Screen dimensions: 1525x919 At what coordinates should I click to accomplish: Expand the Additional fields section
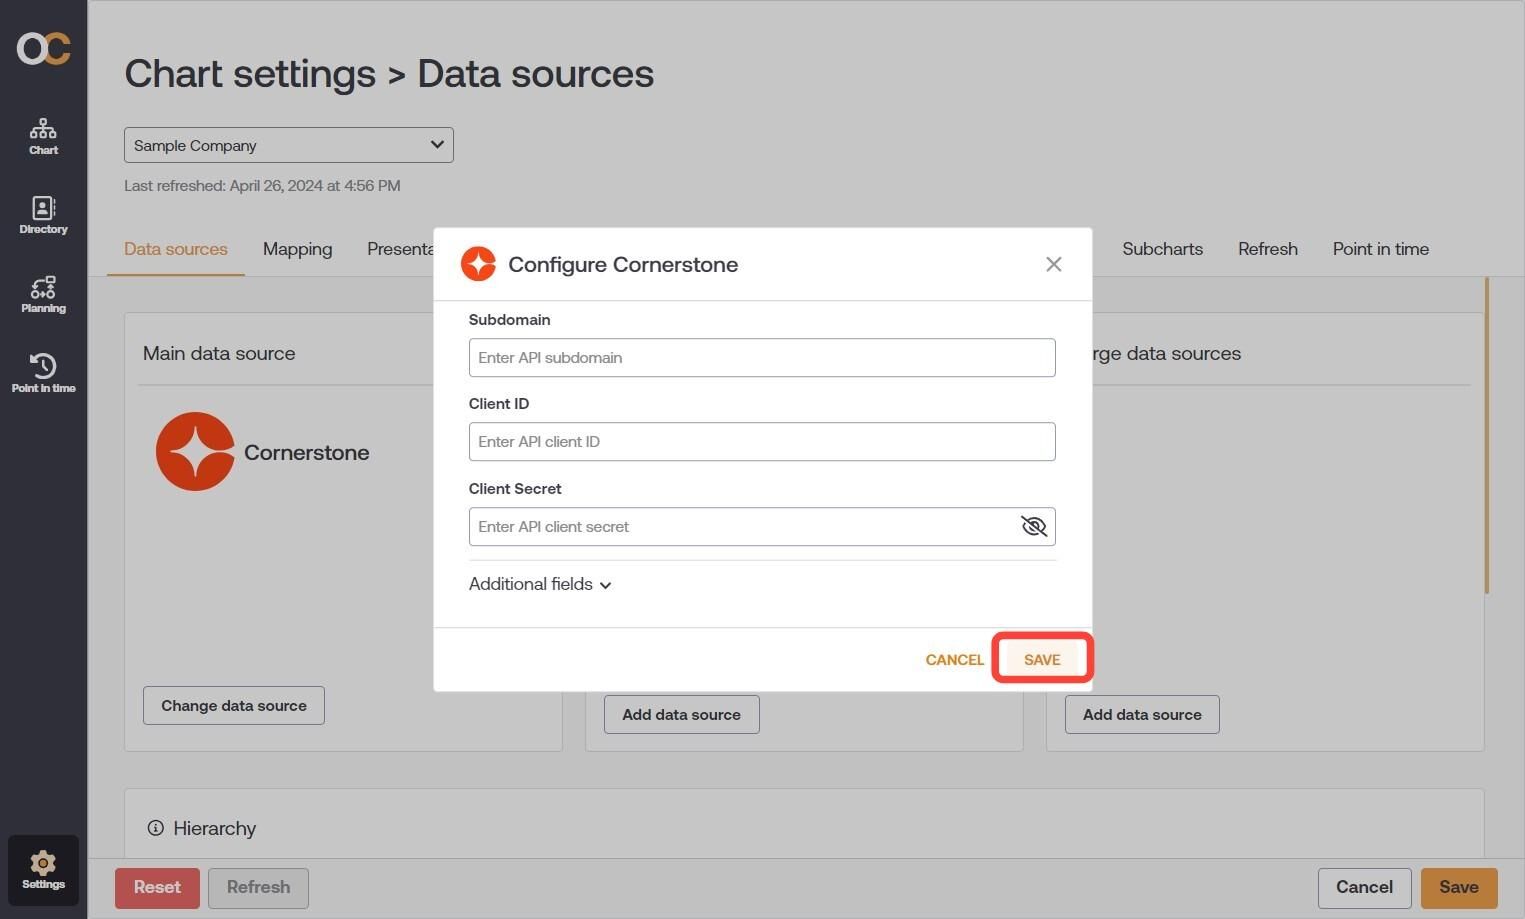(540, 584)
